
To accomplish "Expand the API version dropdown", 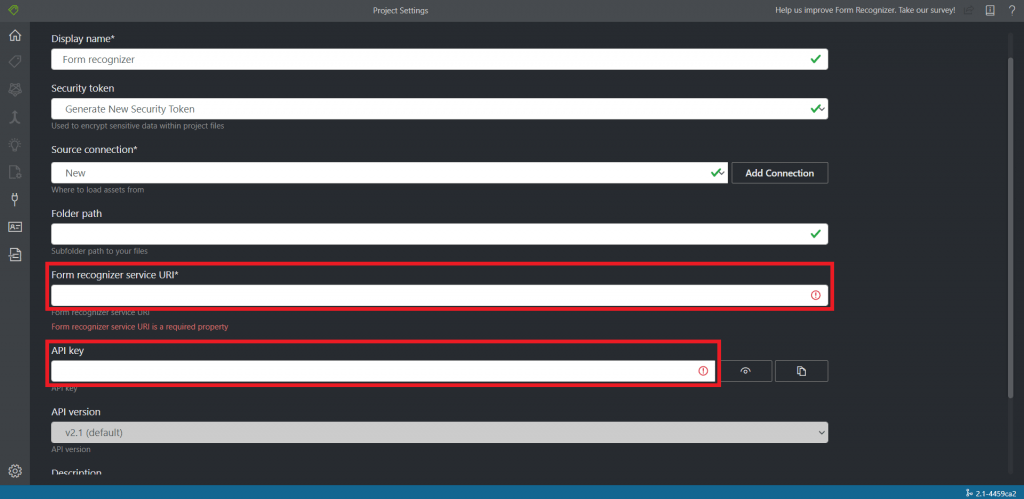I will [x=439, y=432].
